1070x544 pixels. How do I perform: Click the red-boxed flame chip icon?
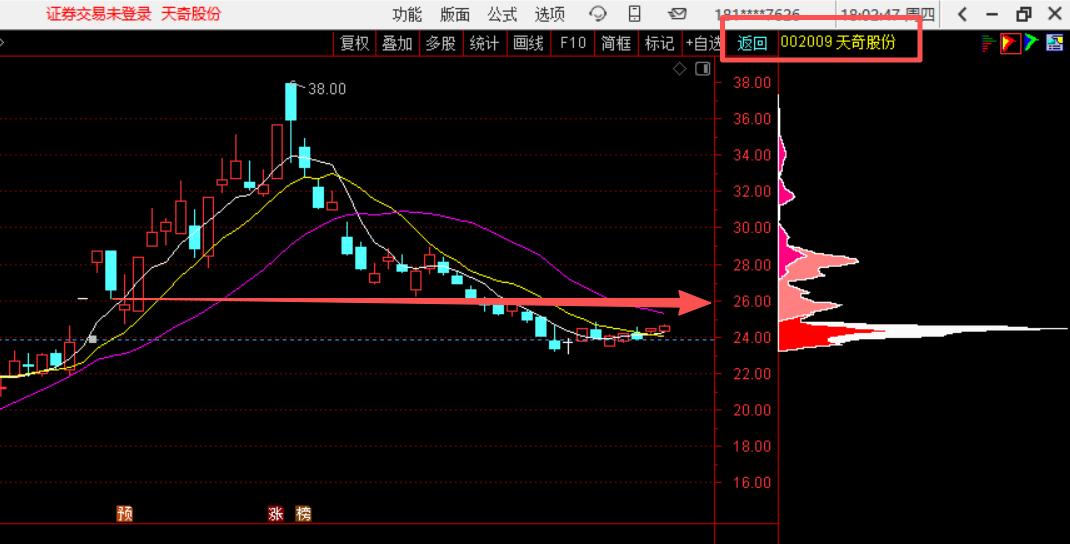click(x=1010, y=43)
